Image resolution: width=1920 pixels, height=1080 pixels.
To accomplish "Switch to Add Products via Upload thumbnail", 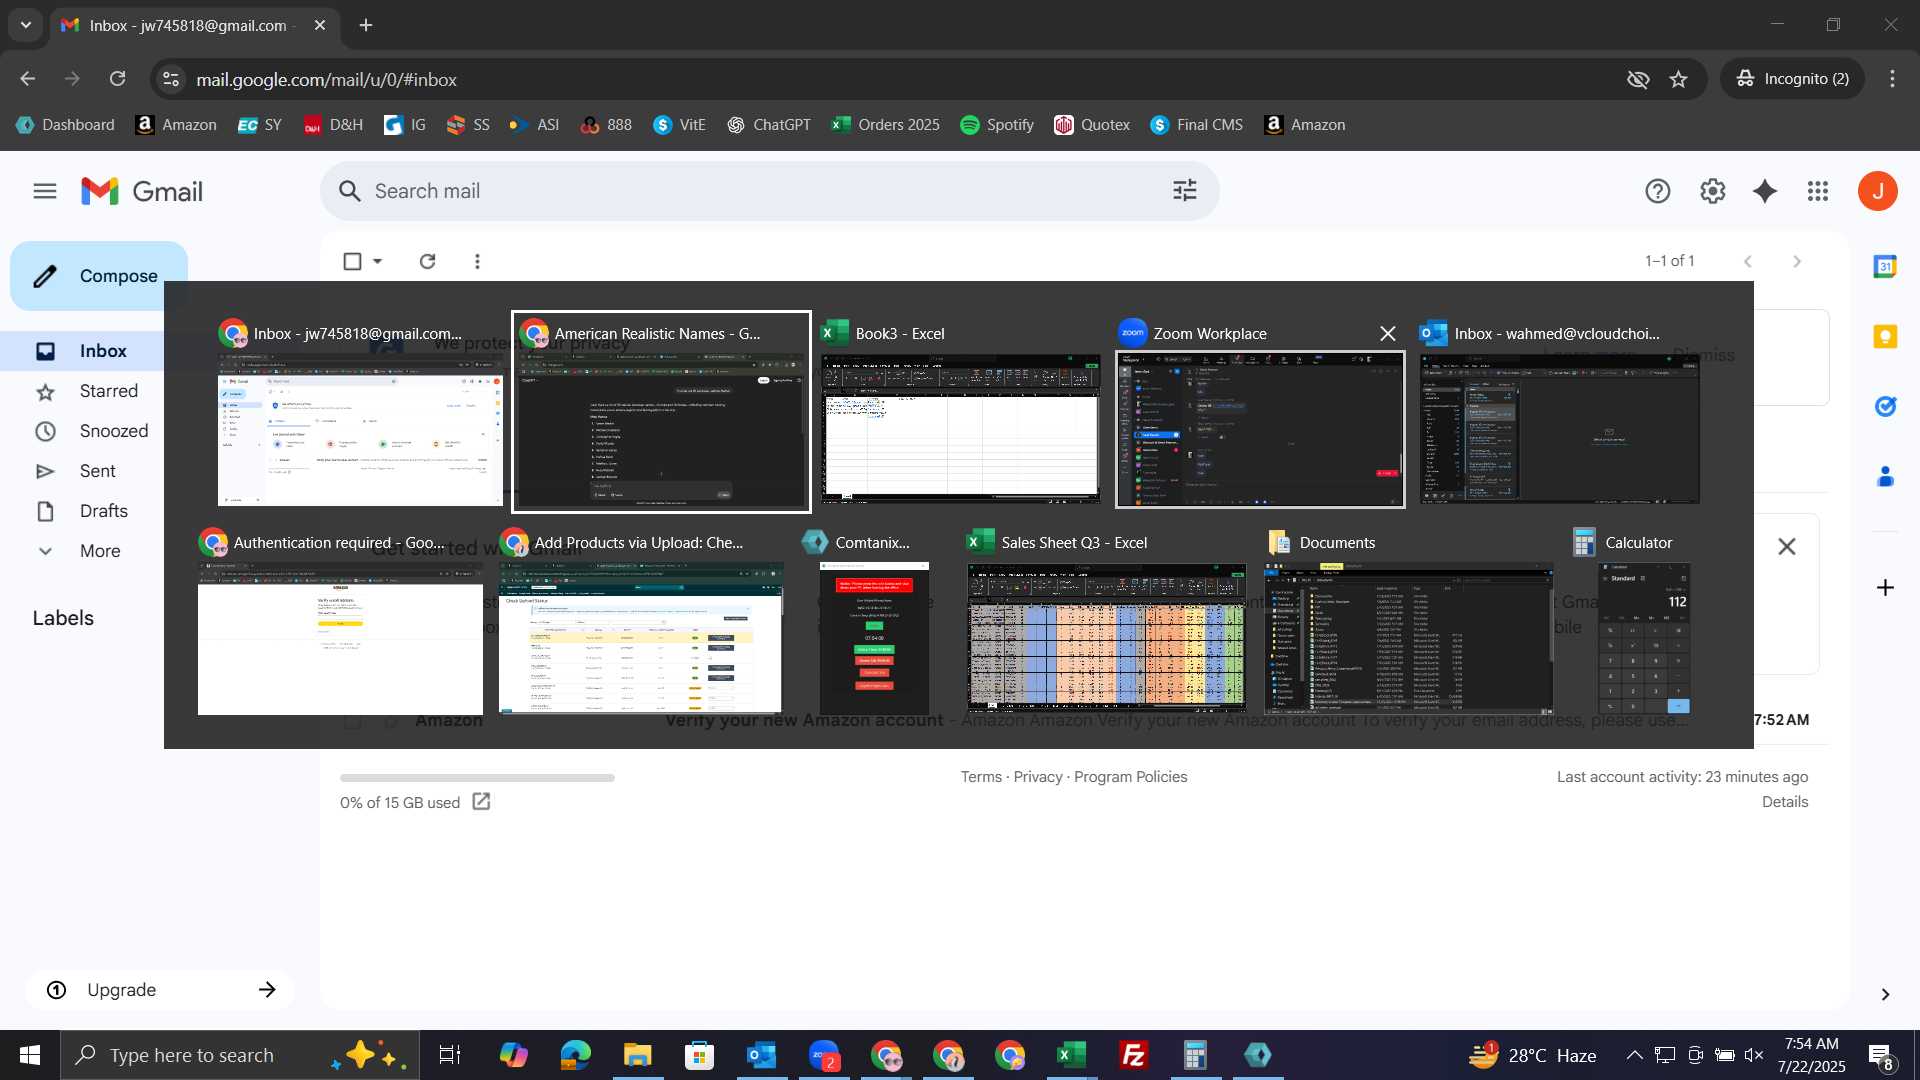I will (x=641, y=622).
